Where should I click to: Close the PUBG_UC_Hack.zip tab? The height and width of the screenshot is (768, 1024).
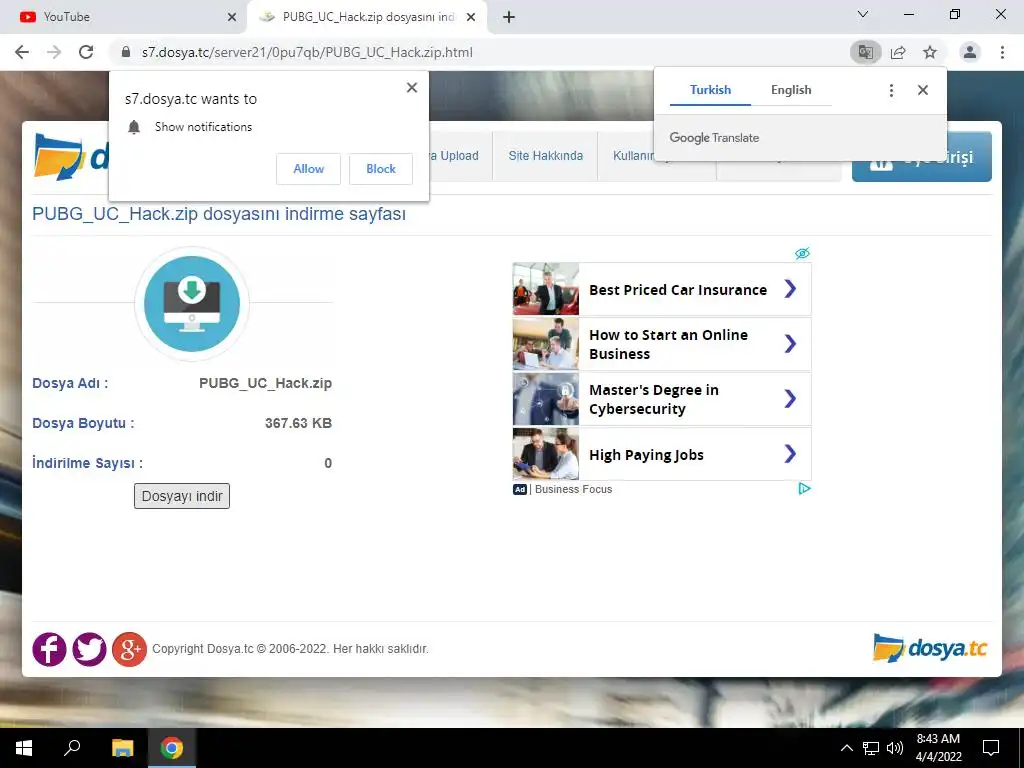pyautogui.click(x=471, y=17)
